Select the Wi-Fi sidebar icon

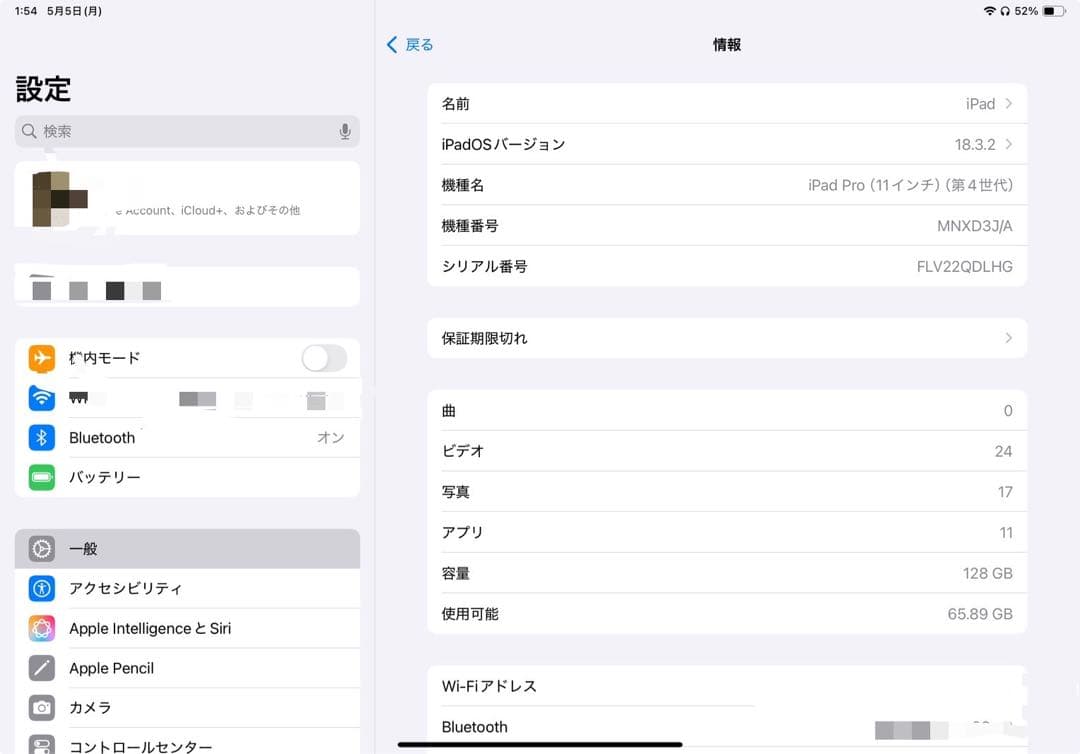point(41,398)
